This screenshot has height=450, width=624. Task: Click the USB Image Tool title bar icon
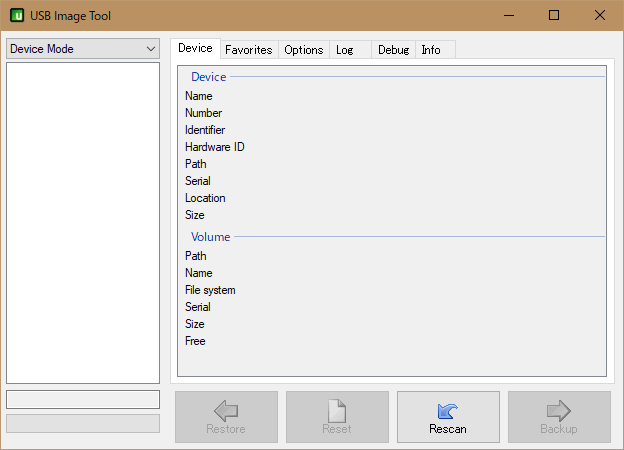(17, 15)
